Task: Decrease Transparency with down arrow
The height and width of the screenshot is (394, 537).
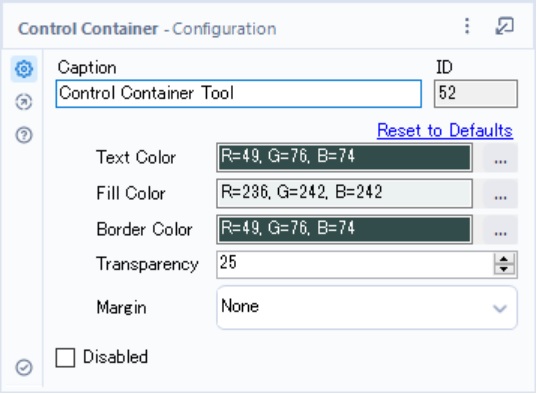Action: (504, 269)
